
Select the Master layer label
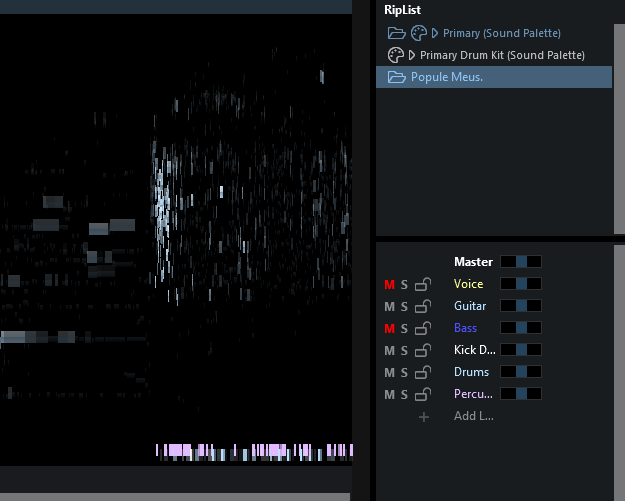[474, 262]
